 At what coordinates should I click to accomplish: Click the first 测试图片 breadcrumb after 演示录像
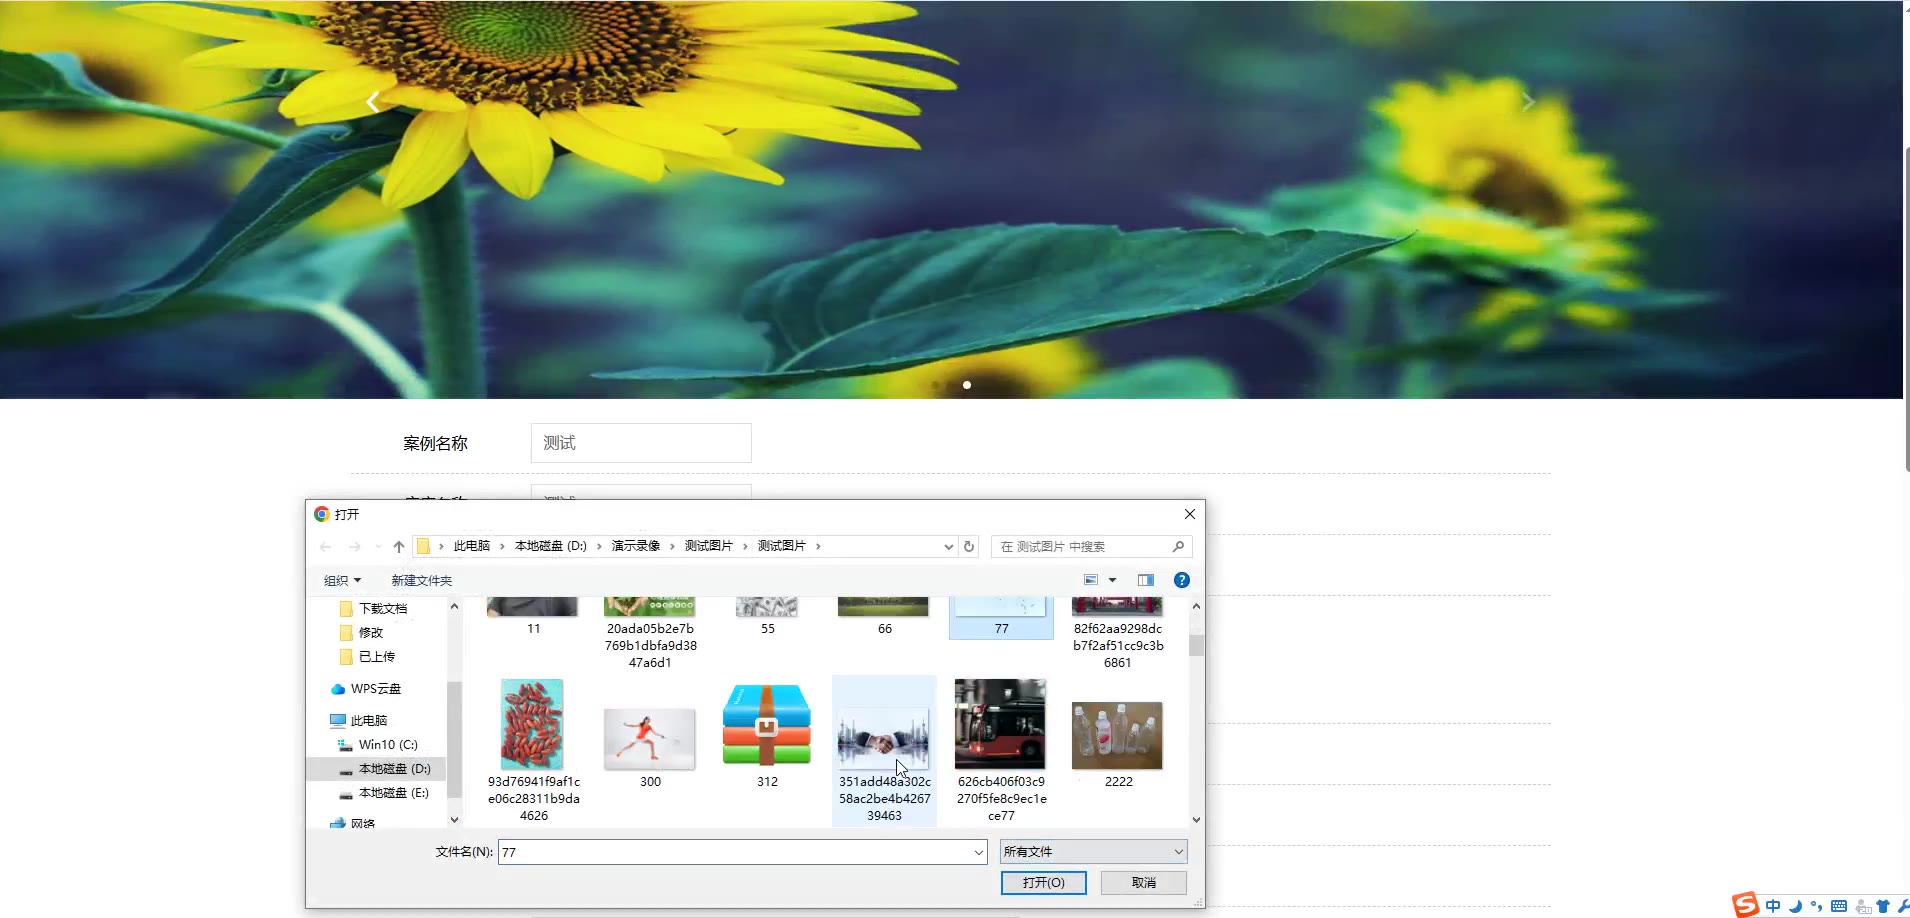709,546
